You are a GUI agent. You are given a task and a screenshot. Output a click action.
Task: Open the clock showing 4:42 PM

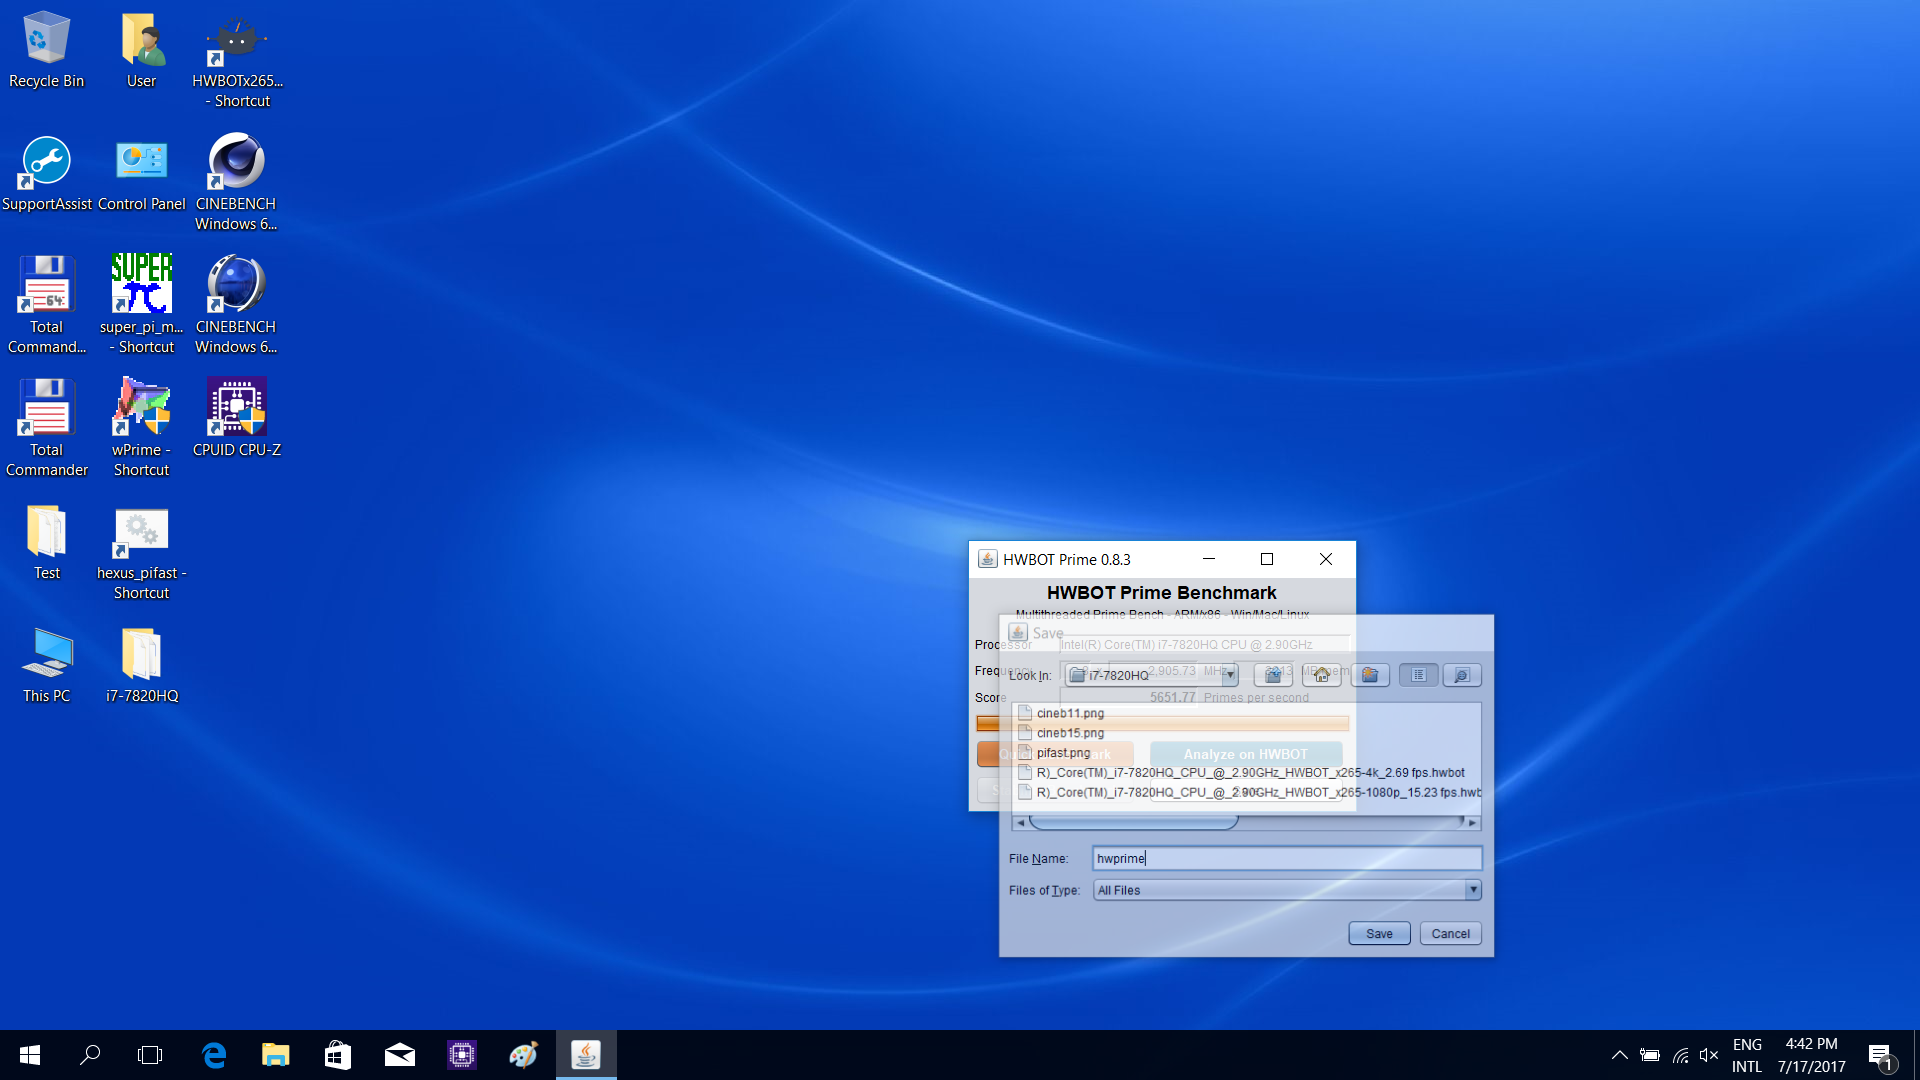(x=1811, y=1055)
